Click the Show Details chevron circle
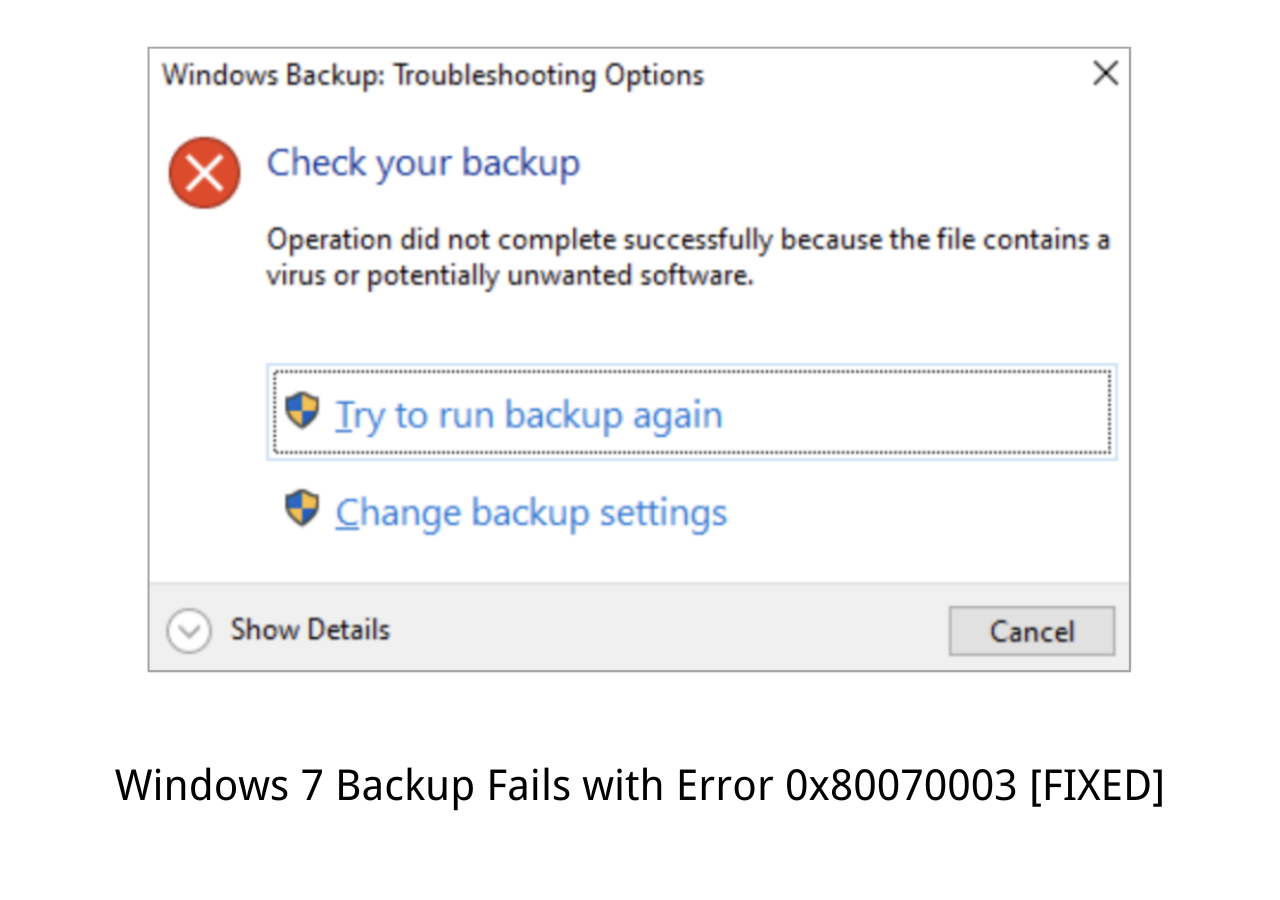 189,631
